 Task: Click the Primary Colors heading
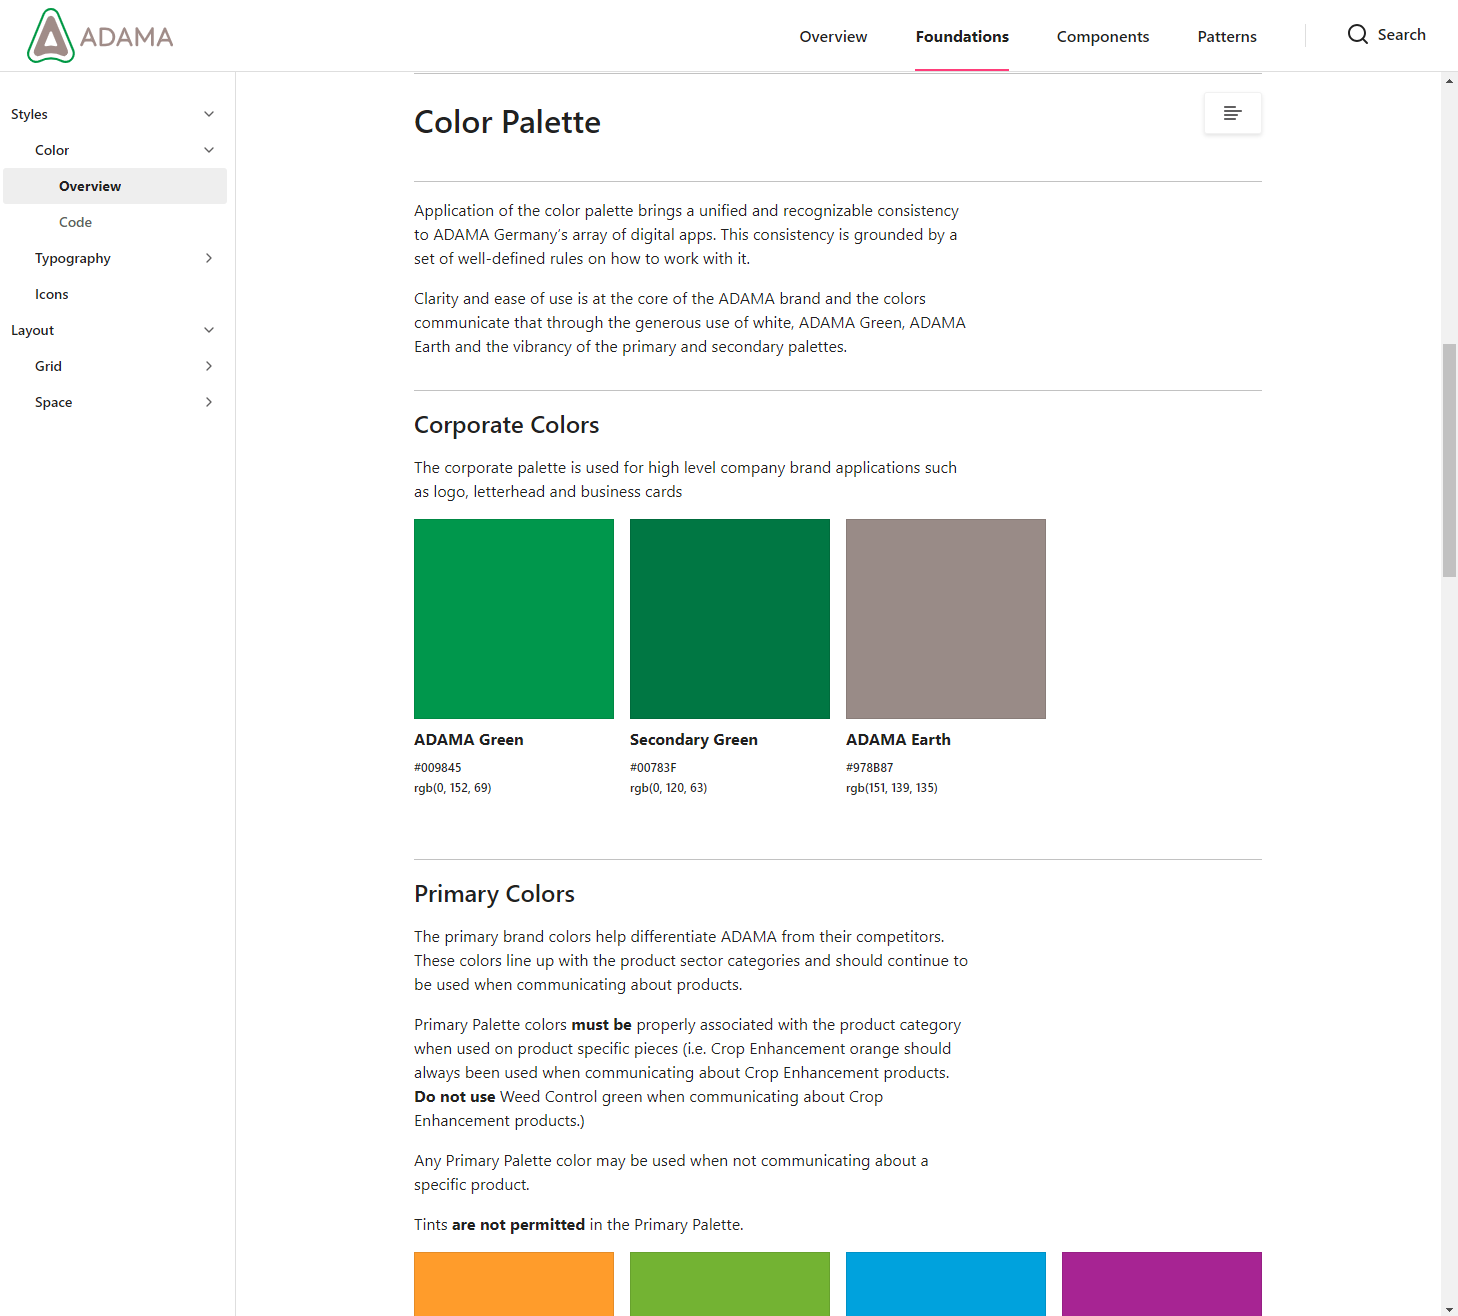(x=494, y=894)
